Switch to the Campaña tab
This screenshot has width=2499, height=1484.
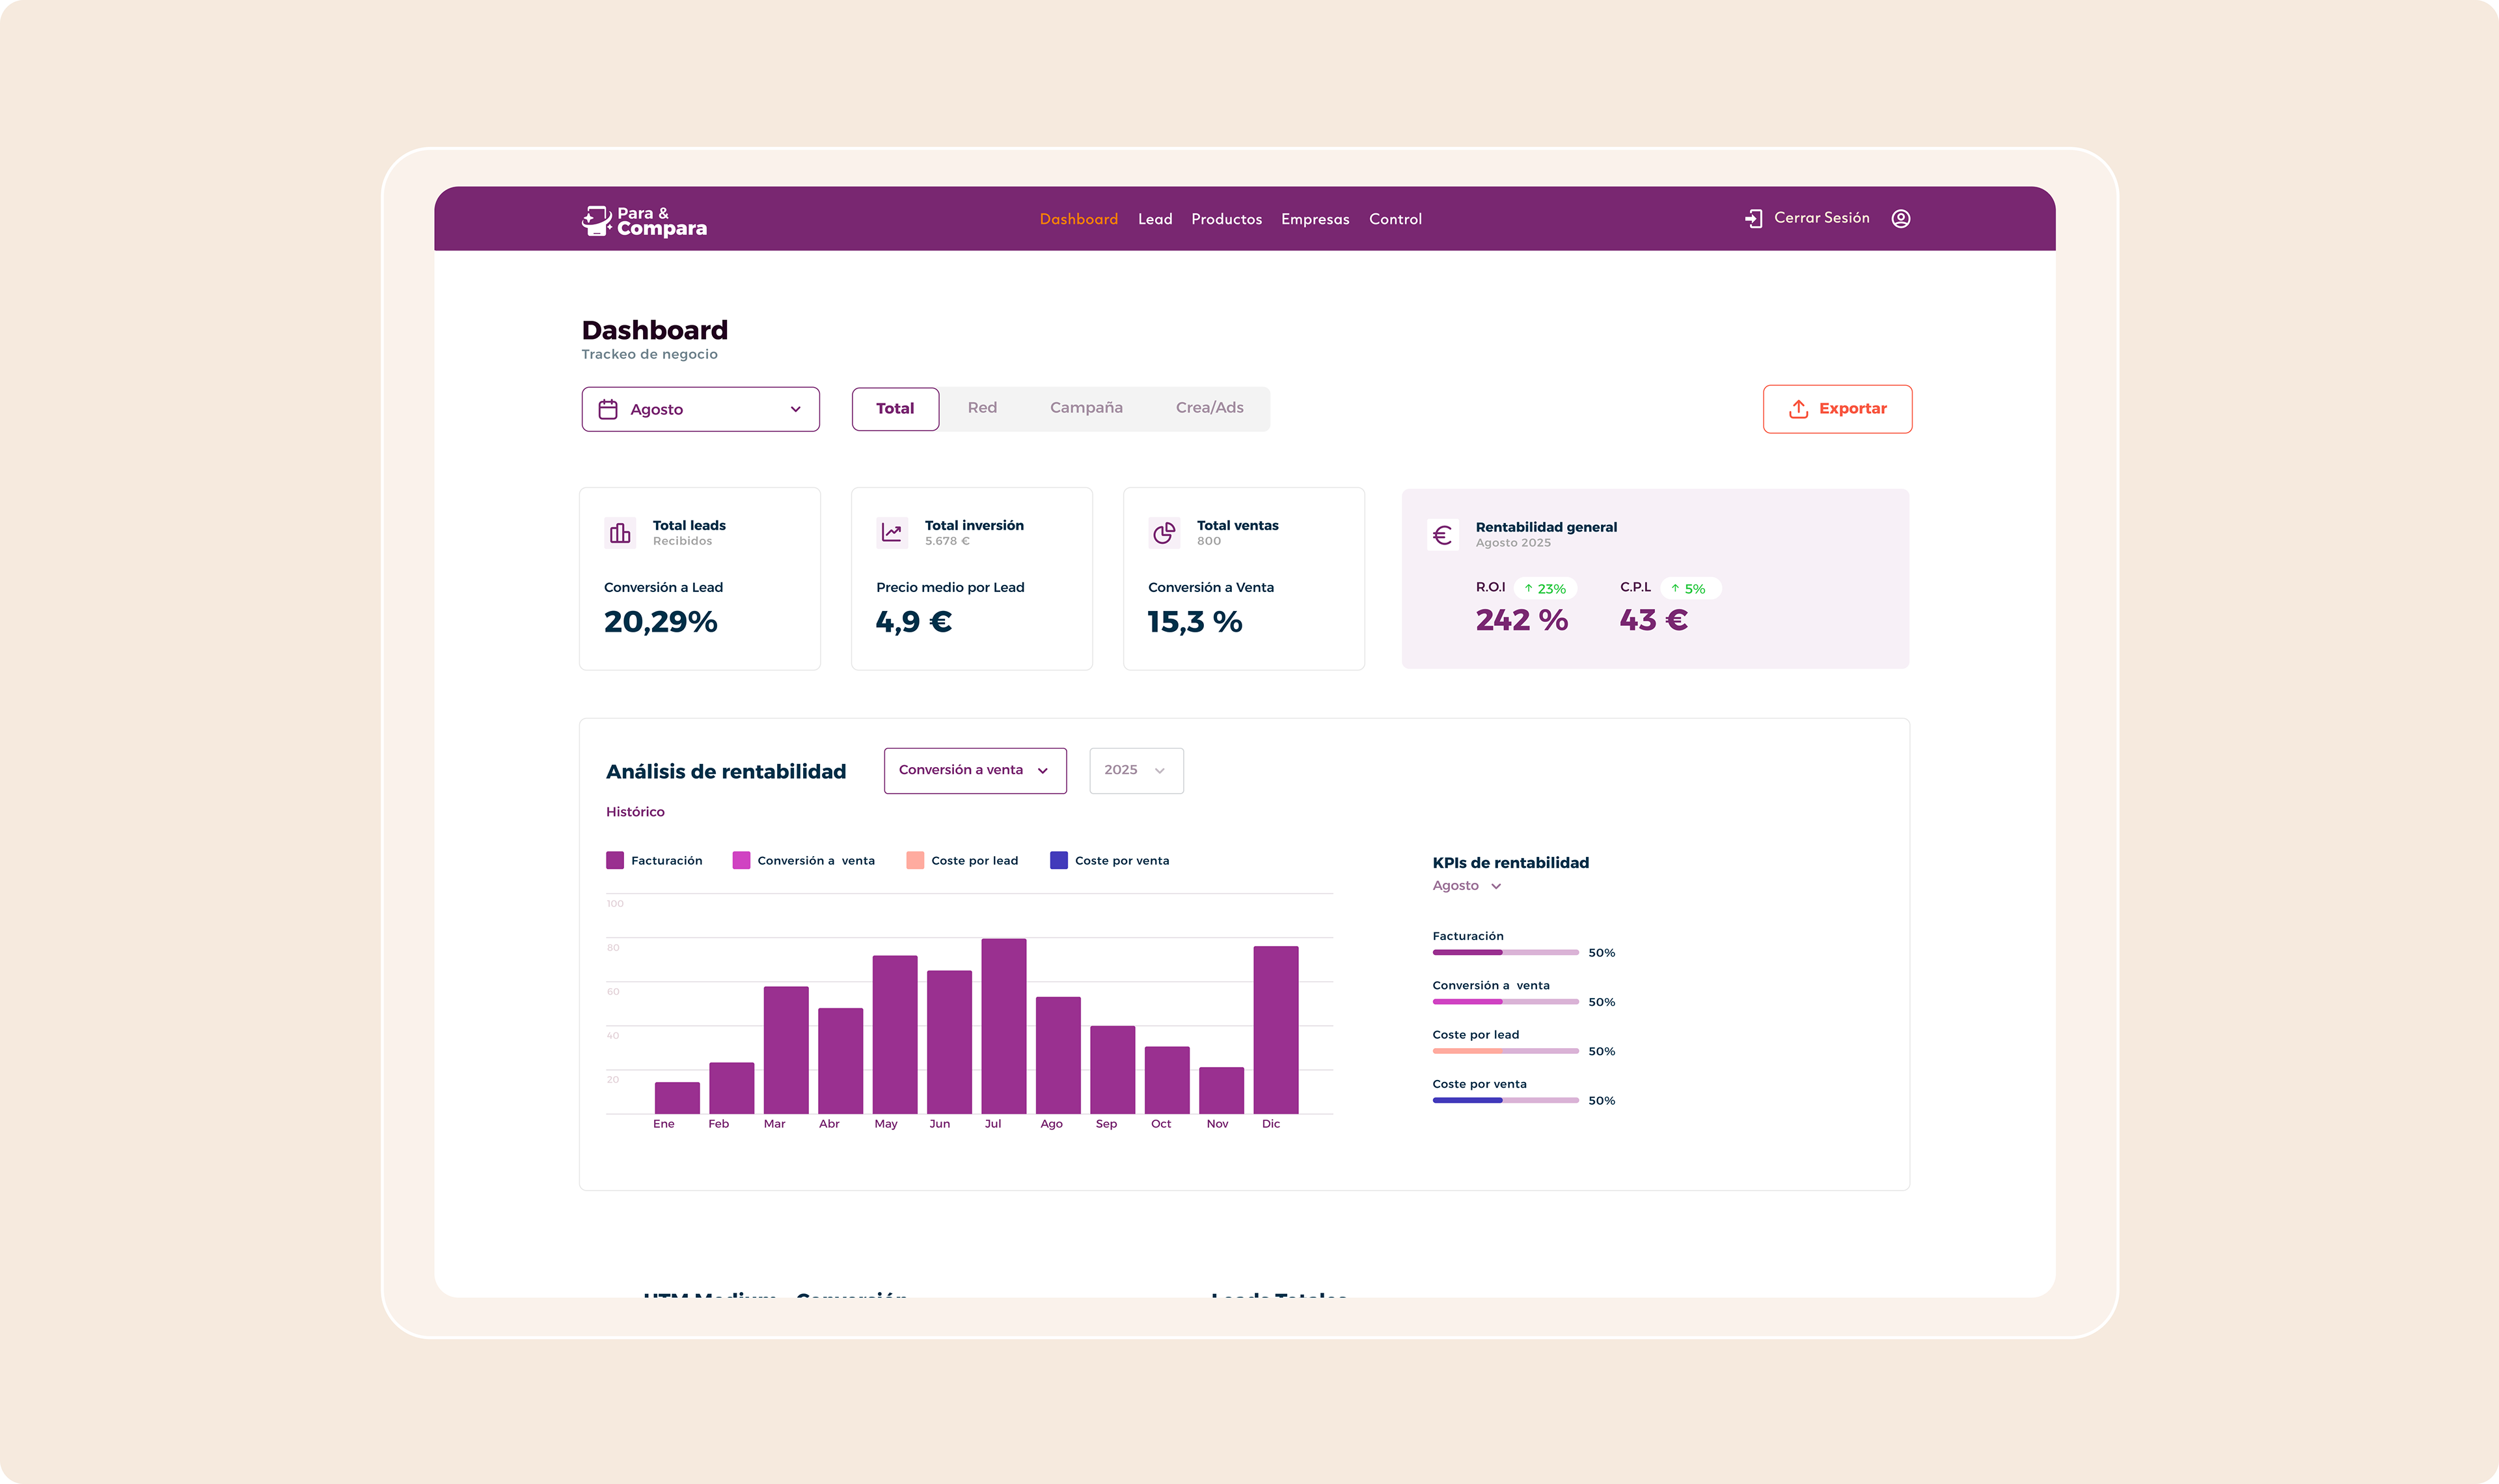coord(1086,408)
